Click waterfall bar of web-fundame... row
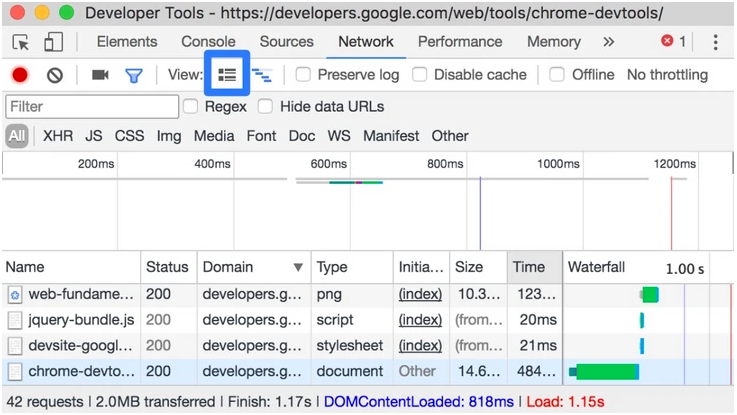The width and height of the screenshot is (737, 415). coord(650,295)
